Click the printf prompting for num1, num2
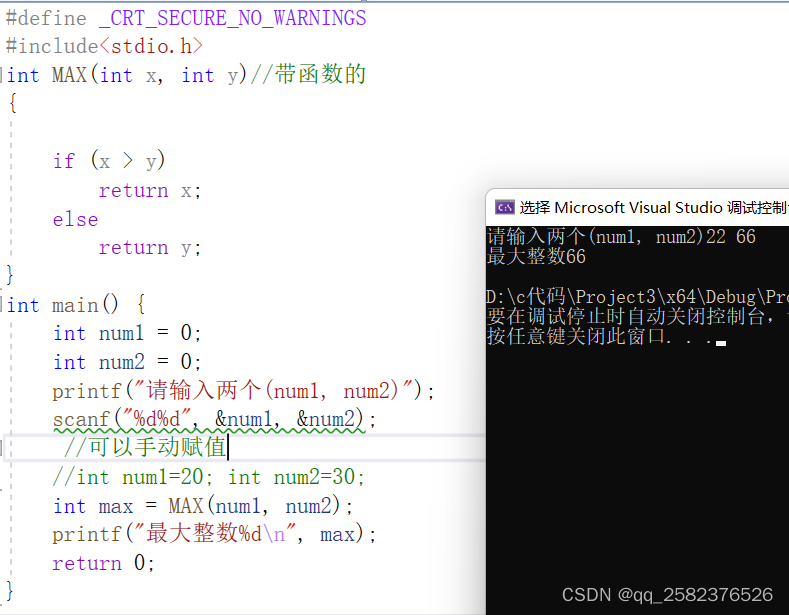This screenshot has height=615, width=789. (x=244, y=391)
